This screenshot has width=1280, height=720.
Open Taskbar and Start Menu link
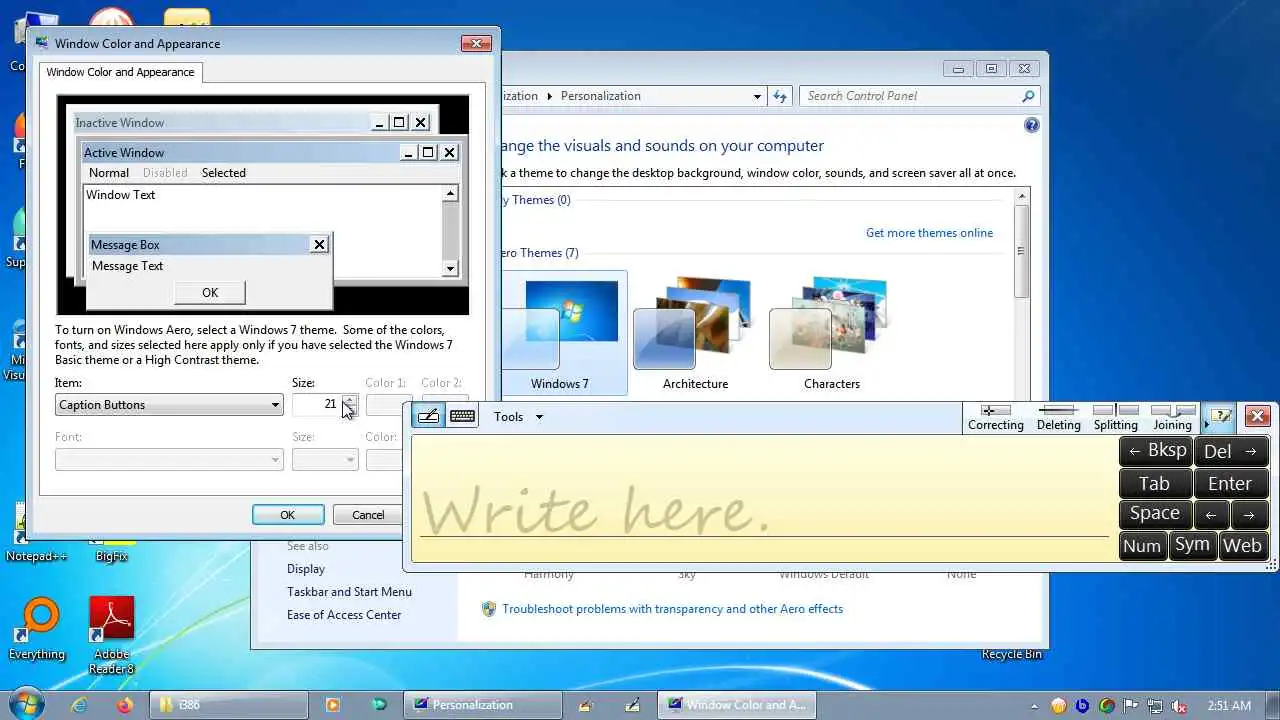[349, 592]
